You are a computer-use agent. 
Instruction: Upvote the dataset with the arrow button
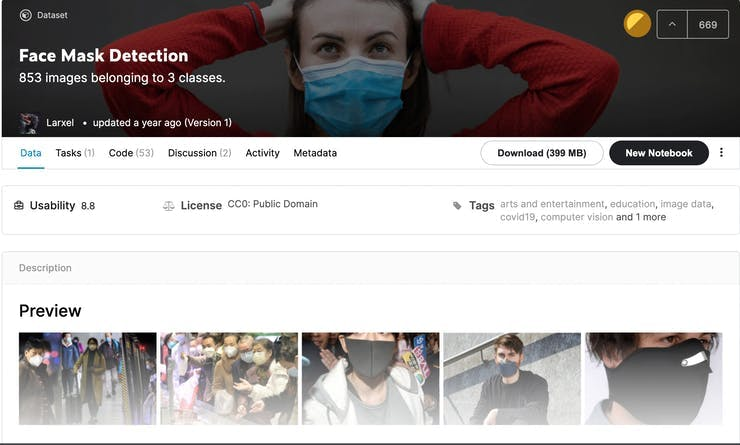(672, 25)
